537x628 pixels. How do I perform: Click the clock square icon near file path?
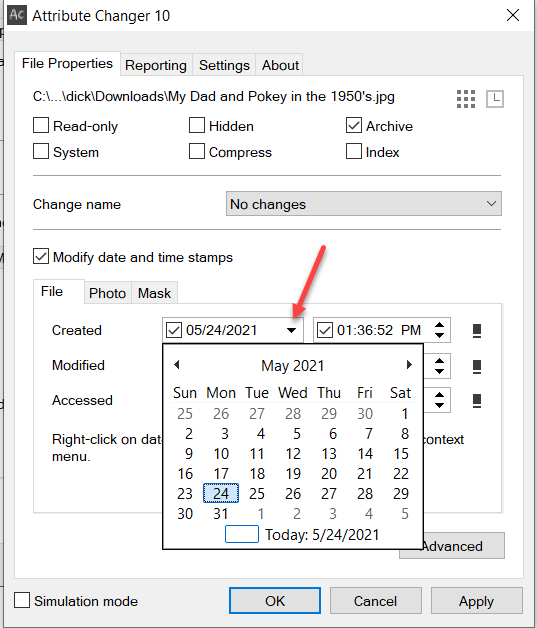495,99
